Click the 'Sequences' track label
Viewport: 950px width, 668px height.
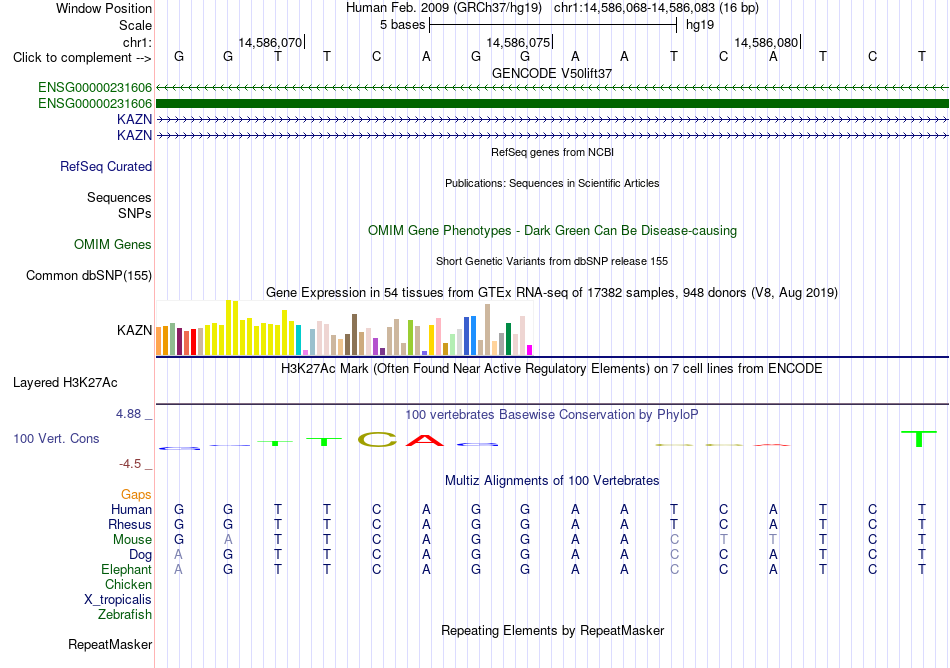[119, 197]
